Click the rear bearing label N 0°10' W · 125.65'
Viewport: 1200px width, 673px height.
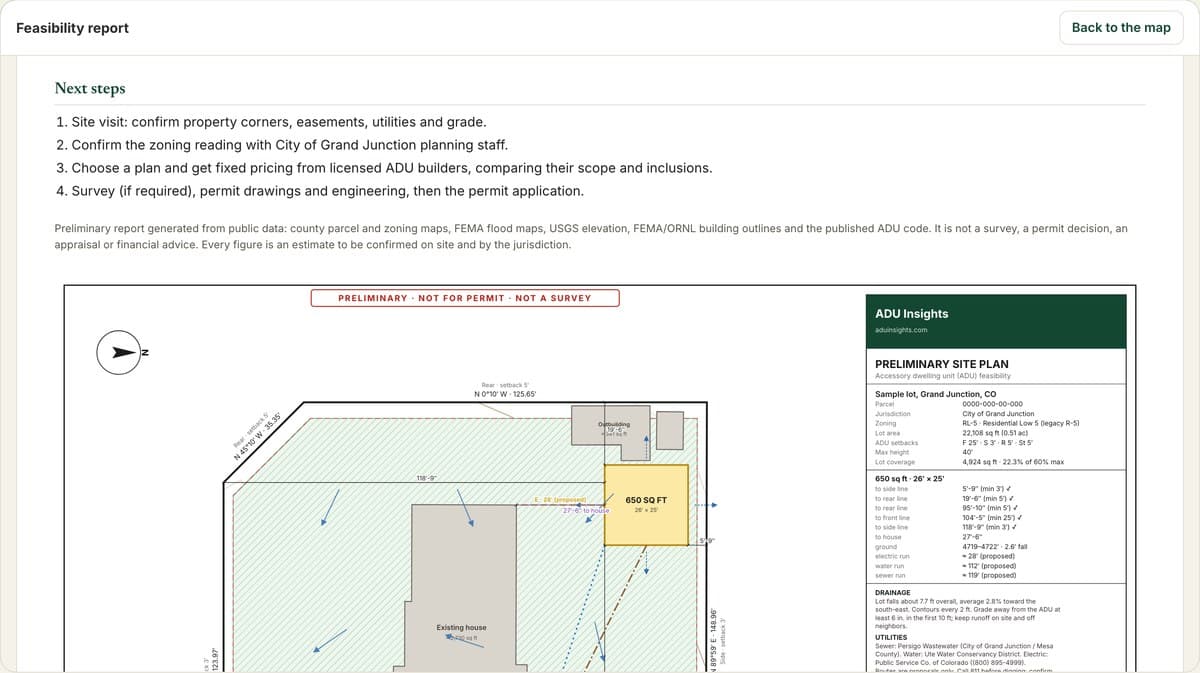504,394
